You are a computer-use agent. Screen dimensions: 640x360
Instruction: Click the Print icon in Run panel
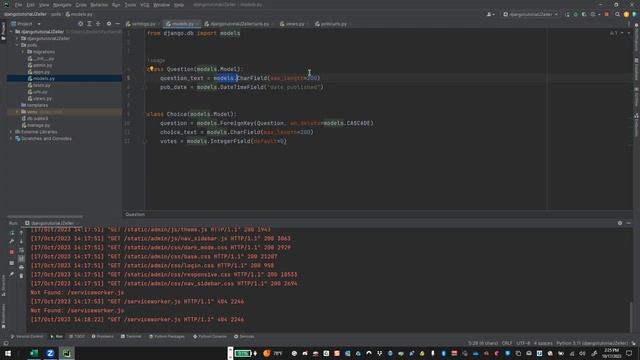coord(22,267)
